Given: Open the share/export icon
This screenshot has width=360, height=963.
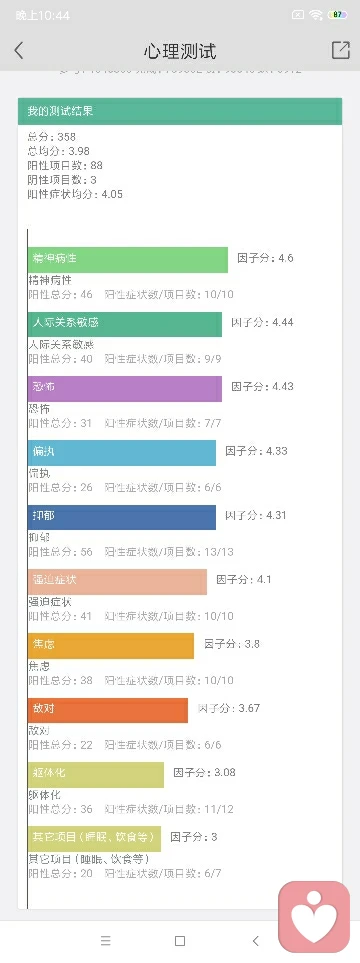Looking at the screenshot, I should (x=340, y=50).
